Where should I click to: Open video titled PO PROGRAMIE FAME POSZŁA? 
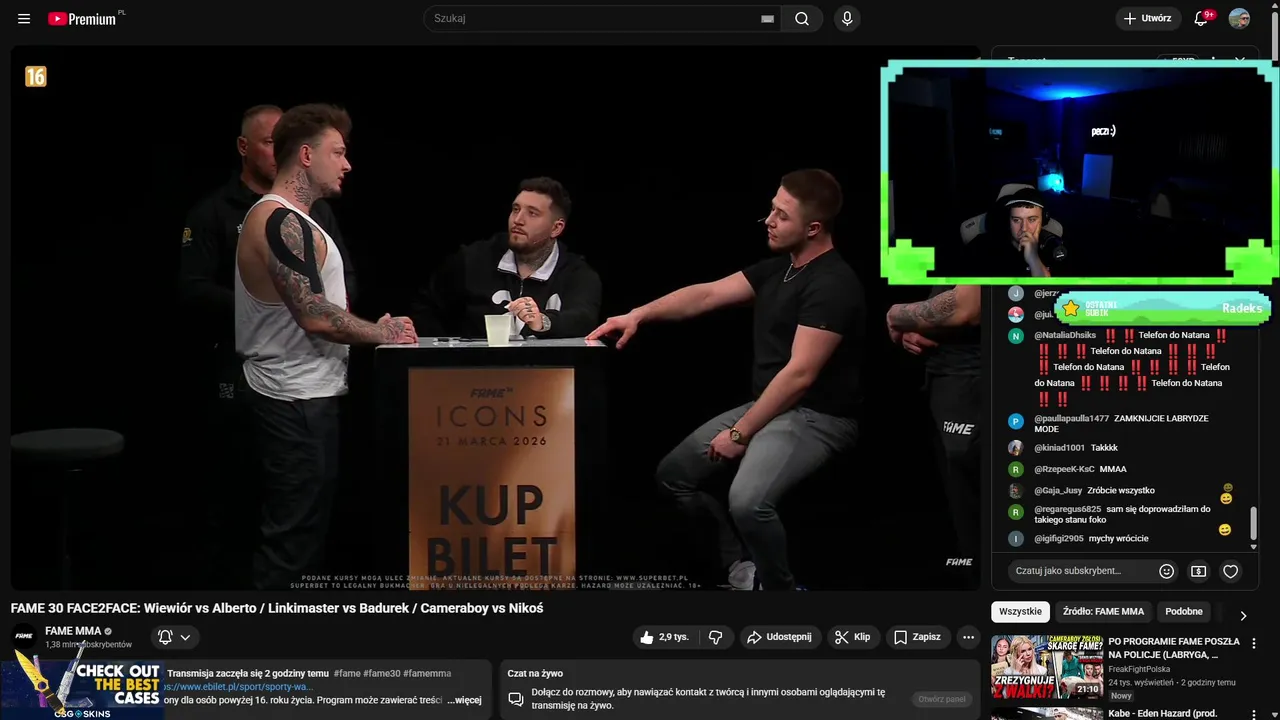coord(1174,648)
